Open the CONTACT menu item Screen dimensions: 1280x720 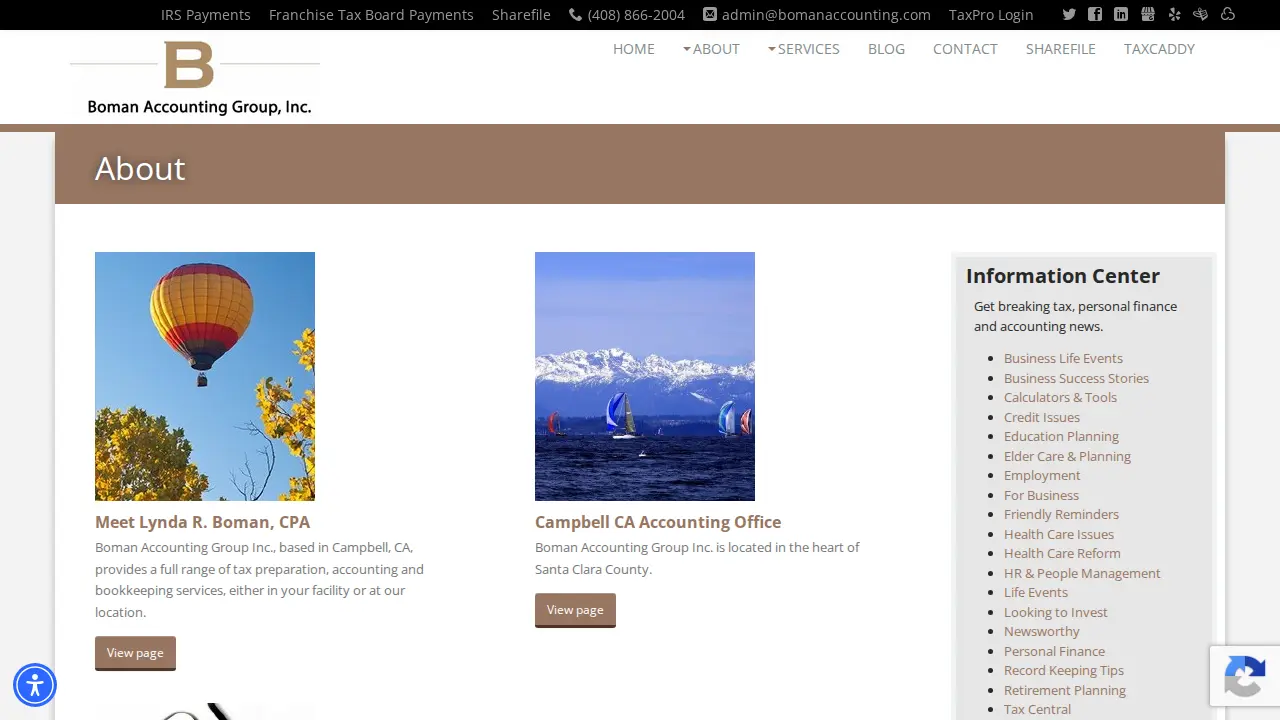tap(965, 49)
